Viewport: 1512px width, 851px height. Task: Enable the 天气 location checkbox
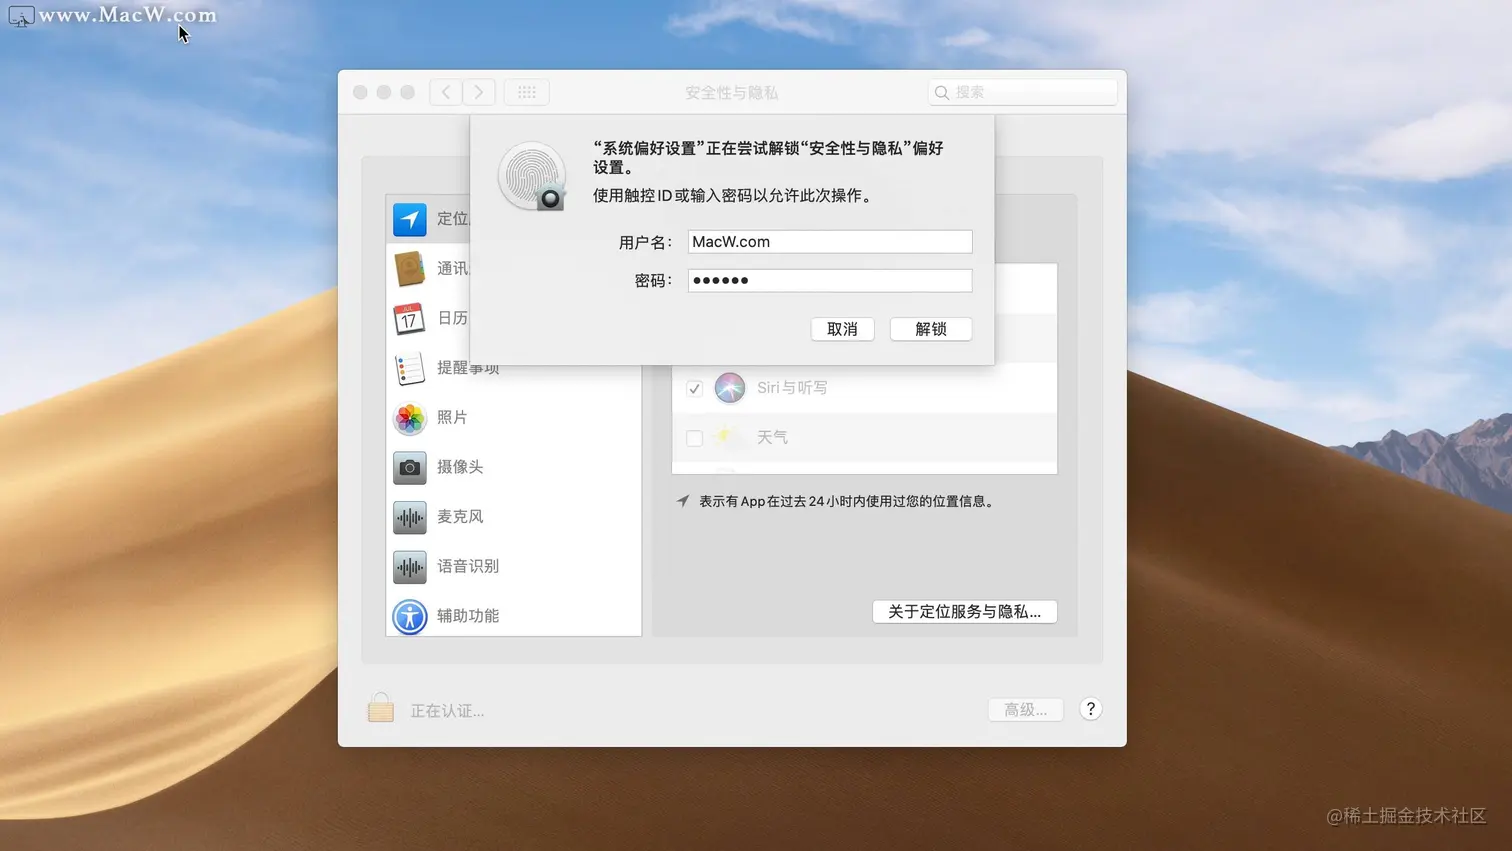[x=694, y=438]
